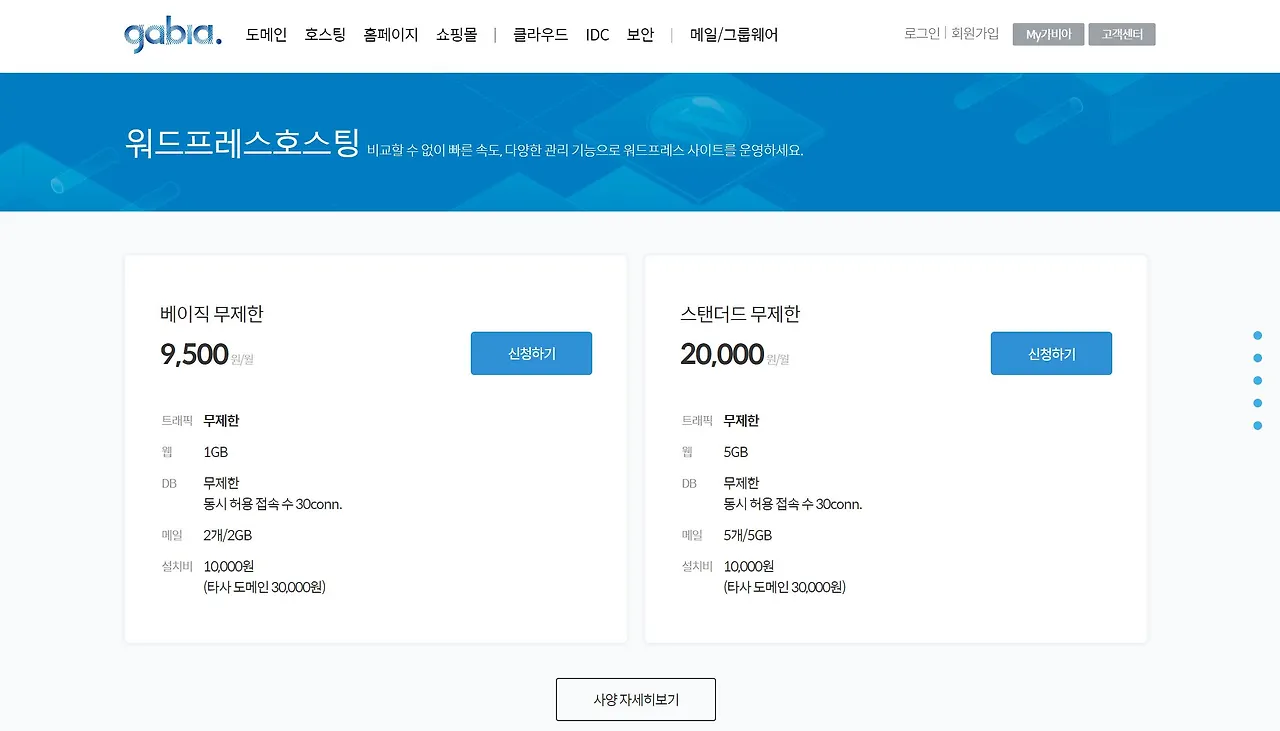1280x731 pixels.
Task: Open the 호스팅 menu
Action: [x=324, y=33]
